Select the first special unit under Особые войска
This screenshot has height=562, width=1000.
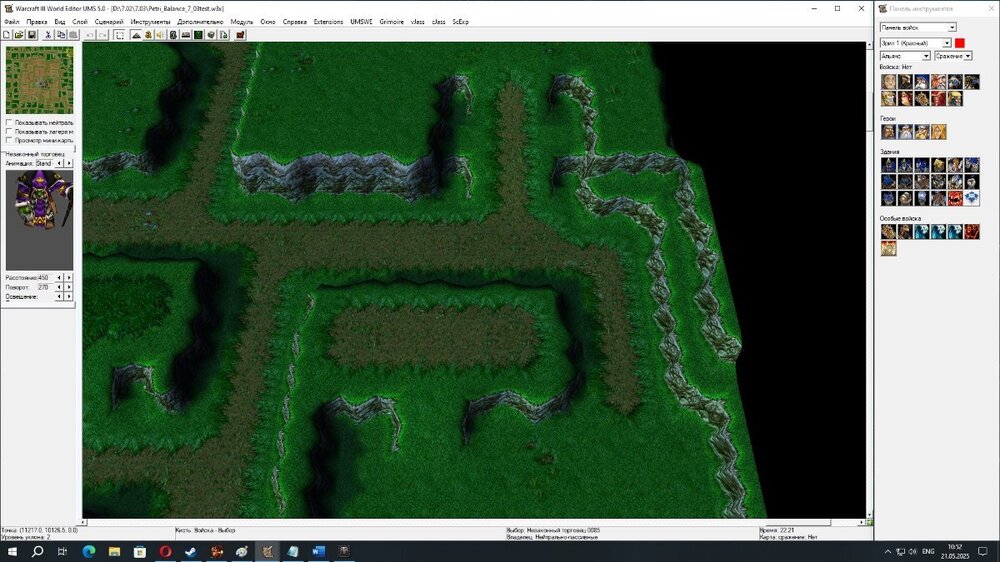pos(888,232)
